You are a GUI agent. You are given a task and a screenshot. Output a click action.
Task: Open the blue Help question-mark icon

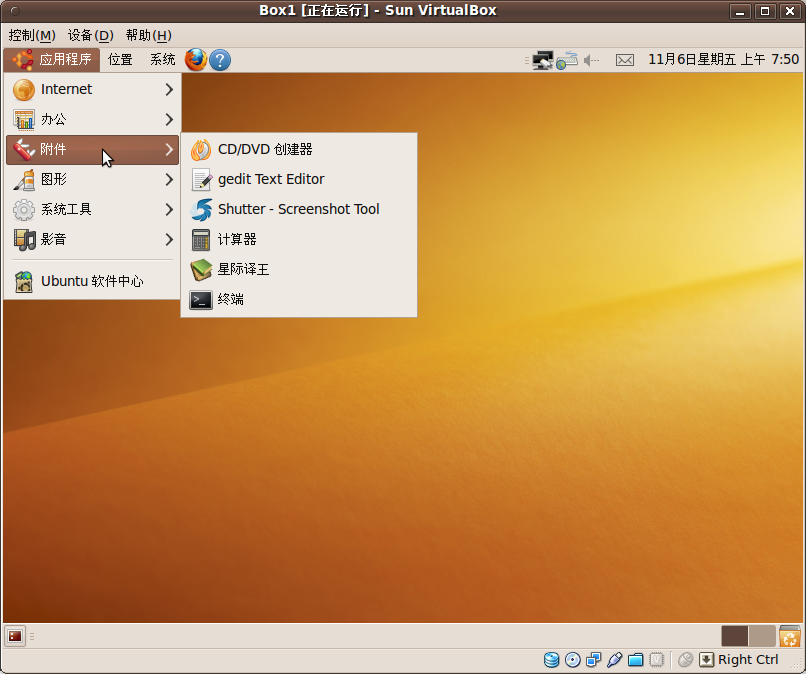(x=220, y=60)
